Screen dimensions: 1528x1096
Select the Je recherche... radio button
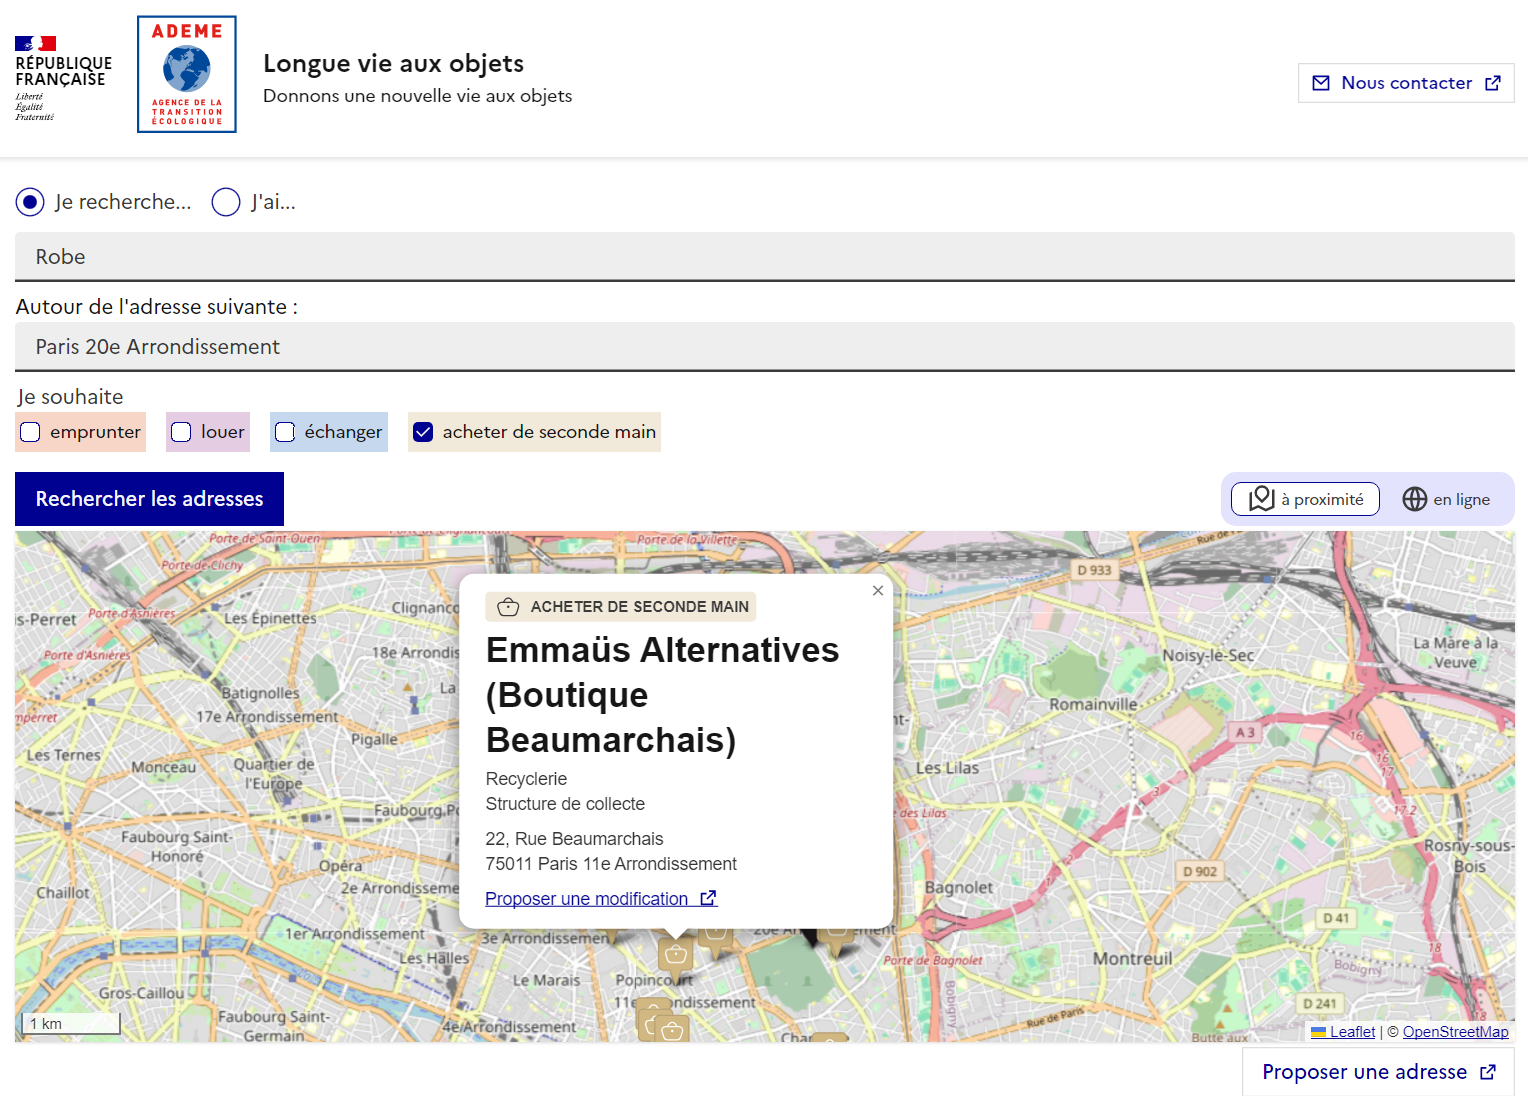tap(30, 202)
